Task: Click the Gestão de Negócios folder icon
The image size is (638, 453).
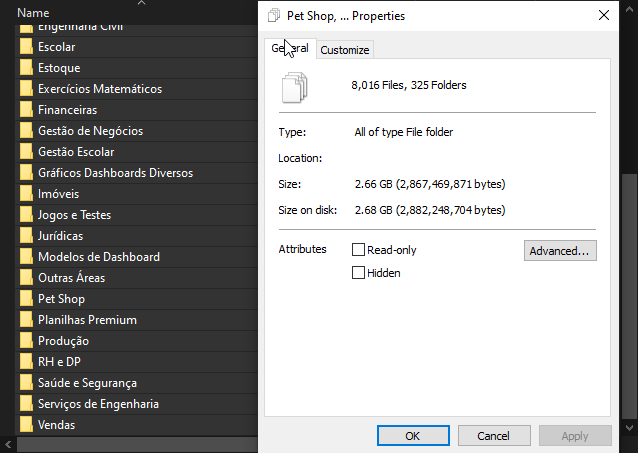Action: click(x=26, y=131)
